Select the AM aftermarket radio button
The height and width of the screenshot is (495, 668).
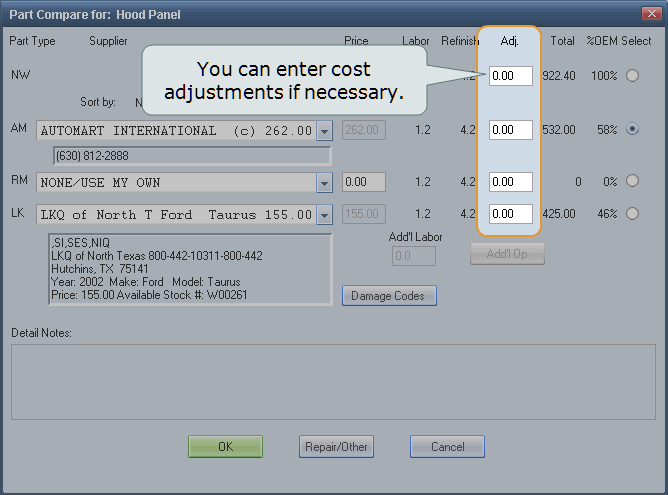click(631, 129)
